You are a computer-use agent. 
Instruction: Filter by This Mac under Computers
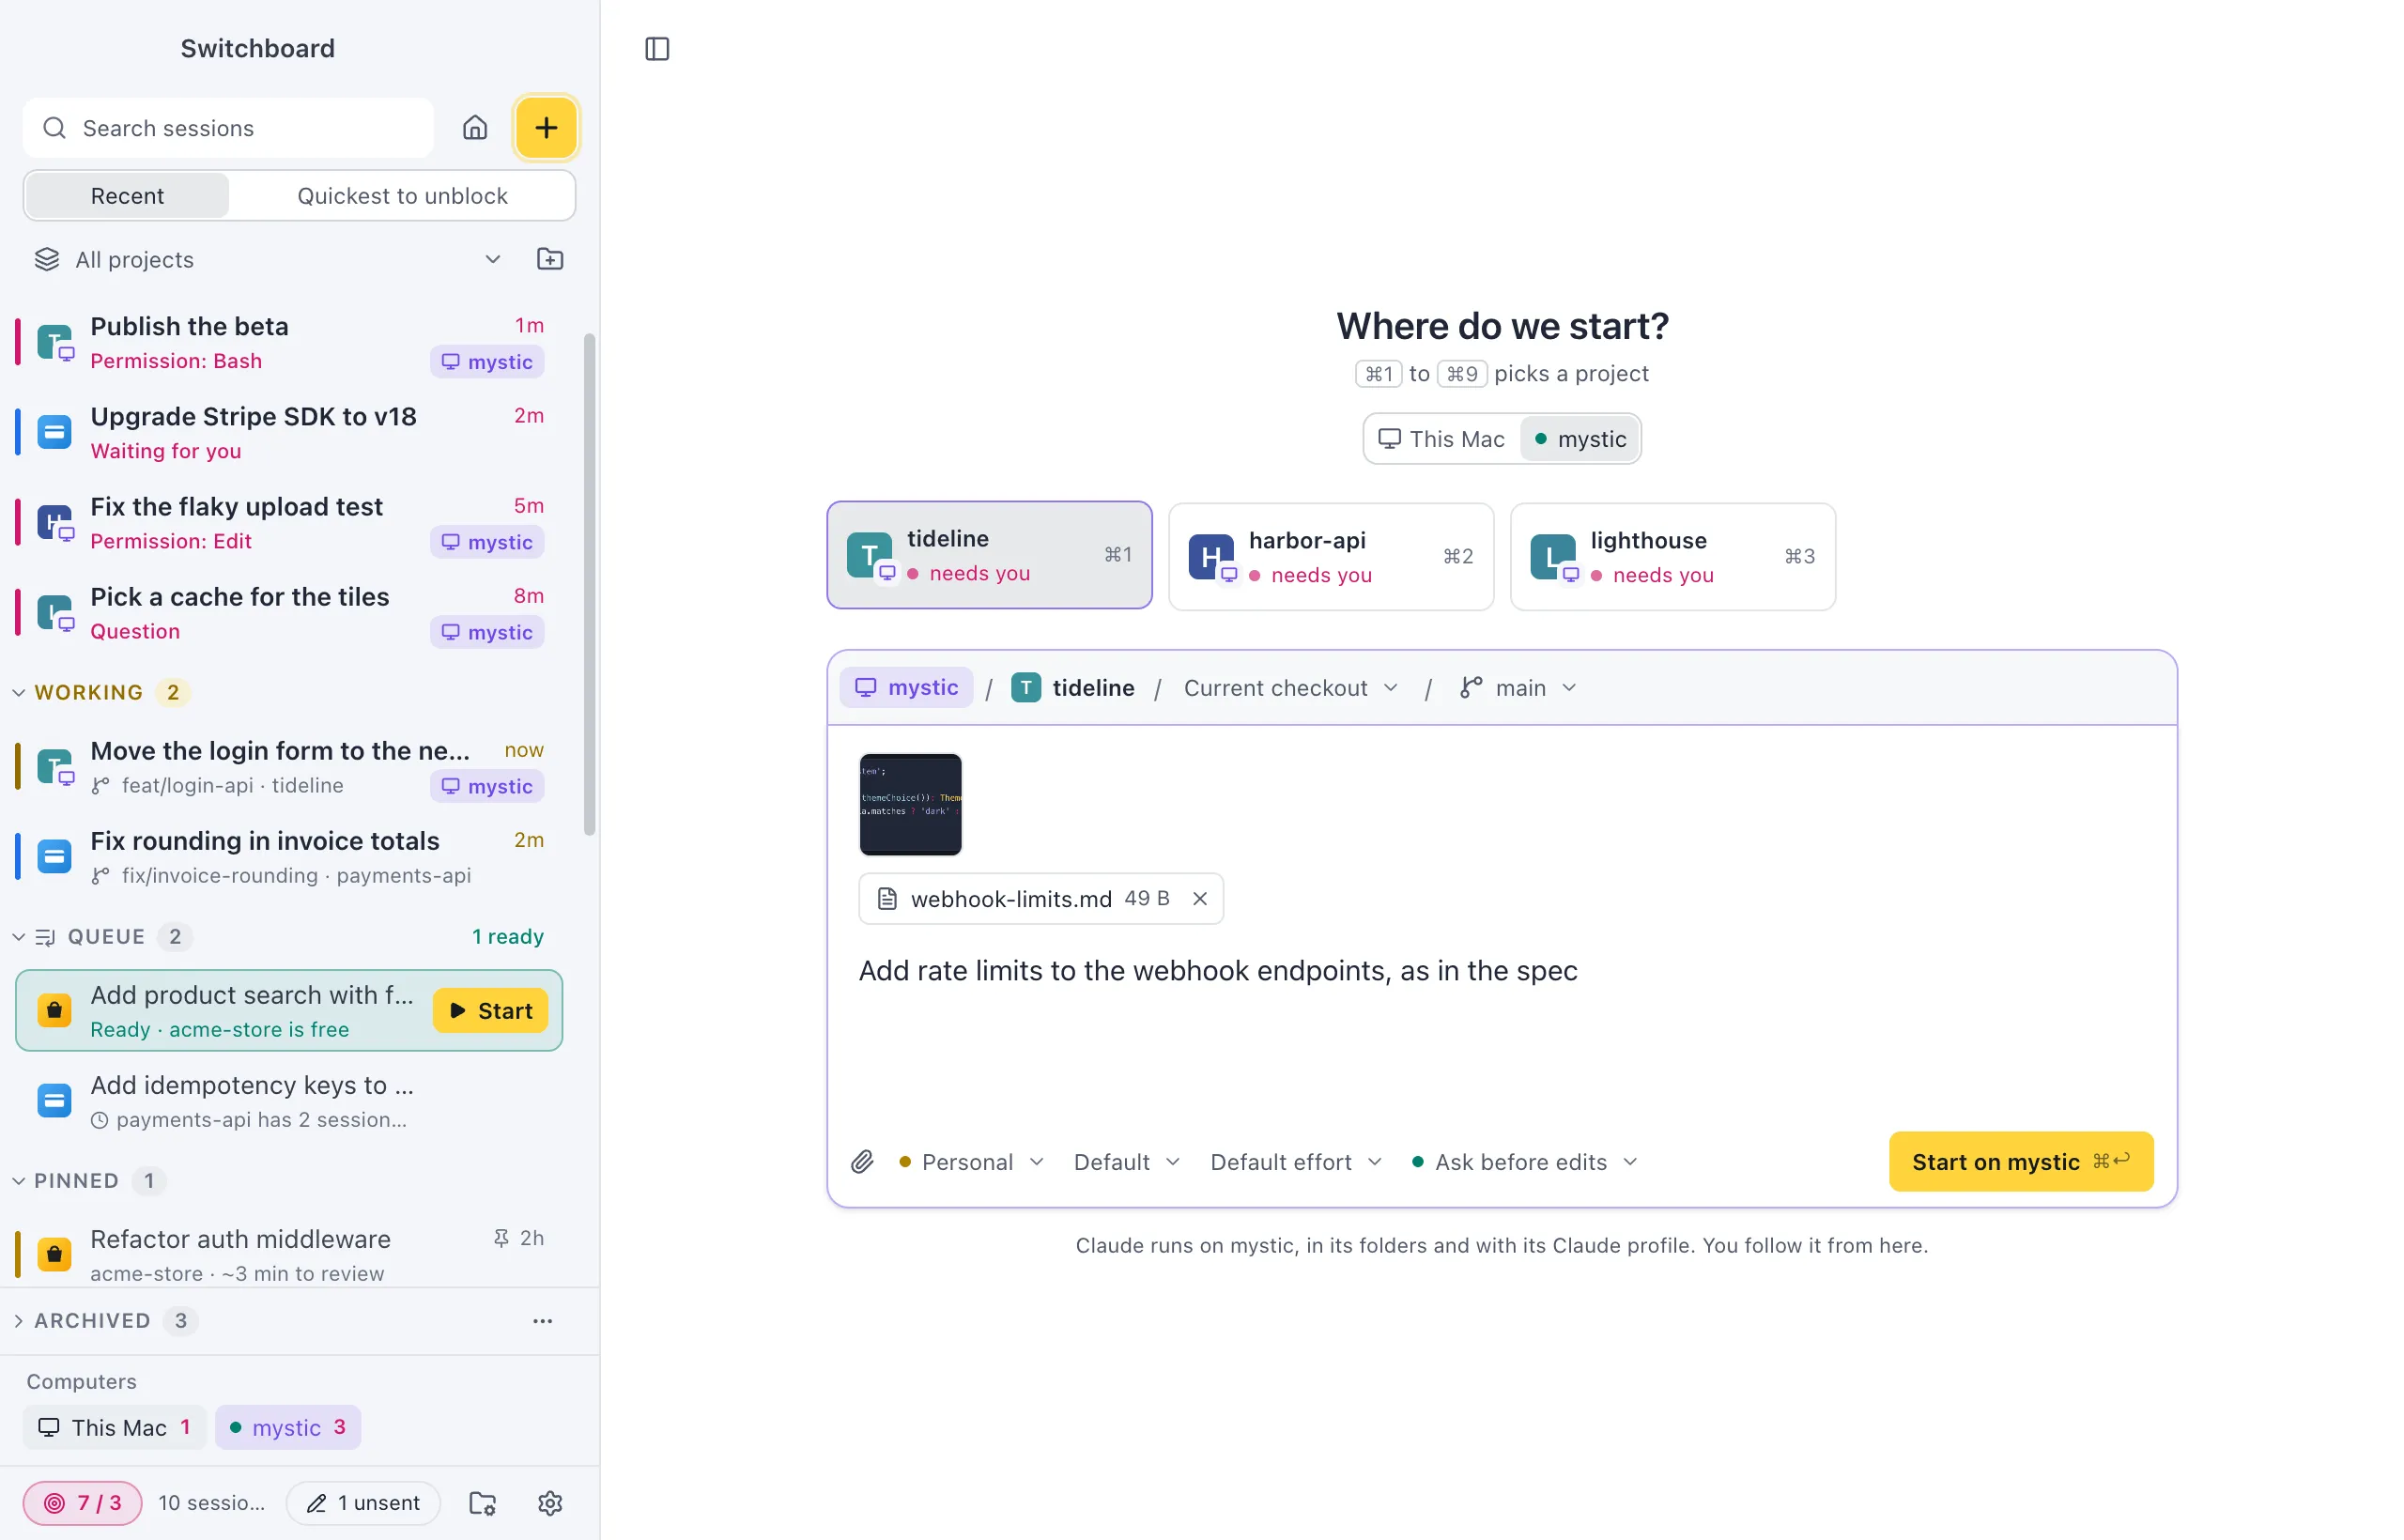[115, 1428]
